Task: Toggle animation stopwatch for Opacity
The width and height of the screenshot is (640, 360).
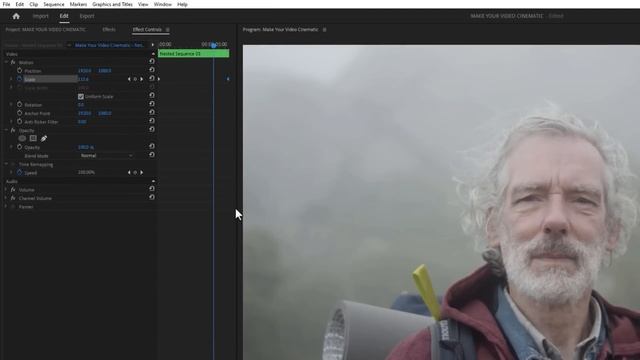Action: pos(20,147)
